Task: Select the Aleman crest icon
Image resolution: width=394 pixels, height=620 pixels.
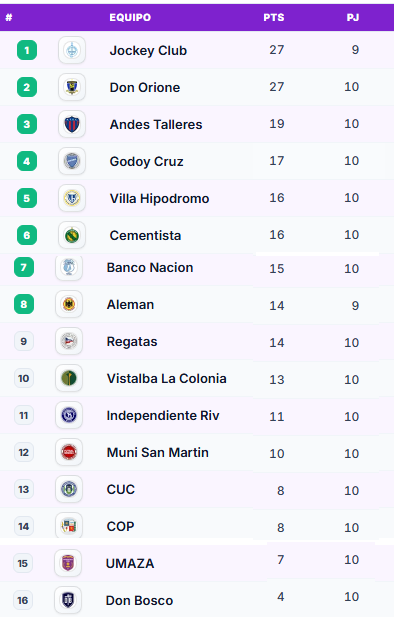Action: pyautogui.click(x=69, y=304)
